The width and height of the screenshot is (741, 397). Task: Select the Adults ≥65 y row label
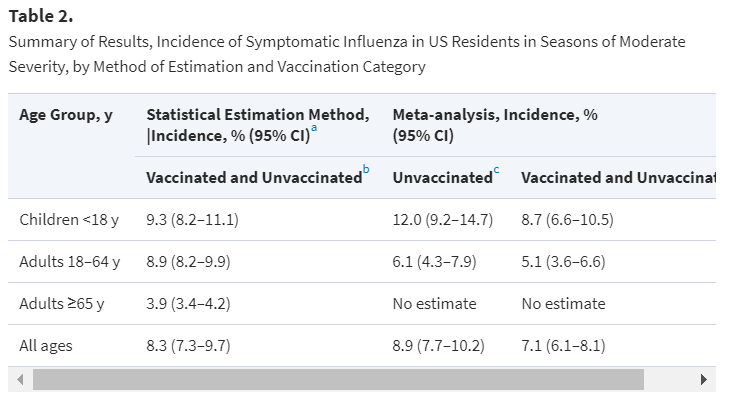click(x=62, y=303)
